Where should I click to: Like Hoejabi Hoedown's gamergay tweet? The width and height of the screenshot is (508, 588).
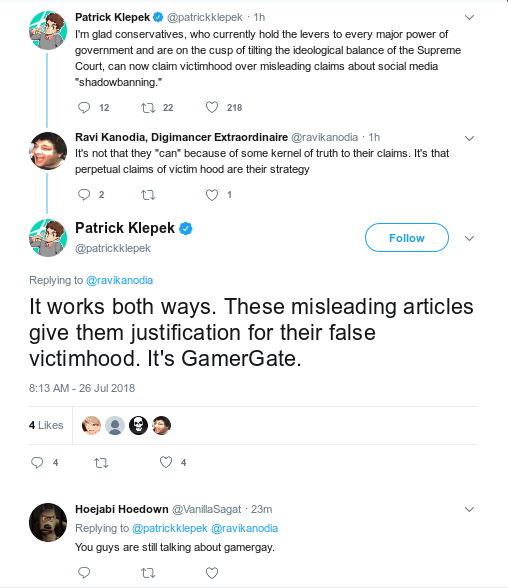click(x=212, y=573)
